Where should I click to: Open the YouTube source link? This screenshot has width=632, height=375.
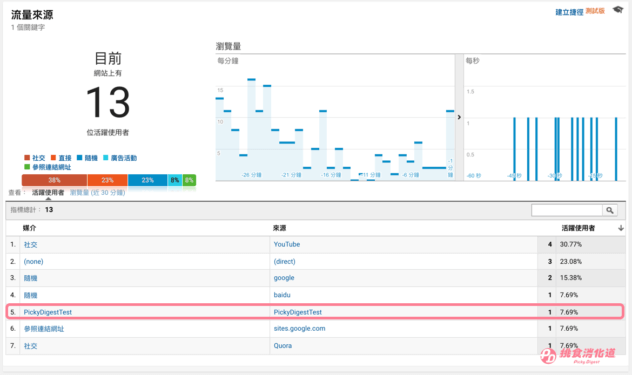click(287, 244)
